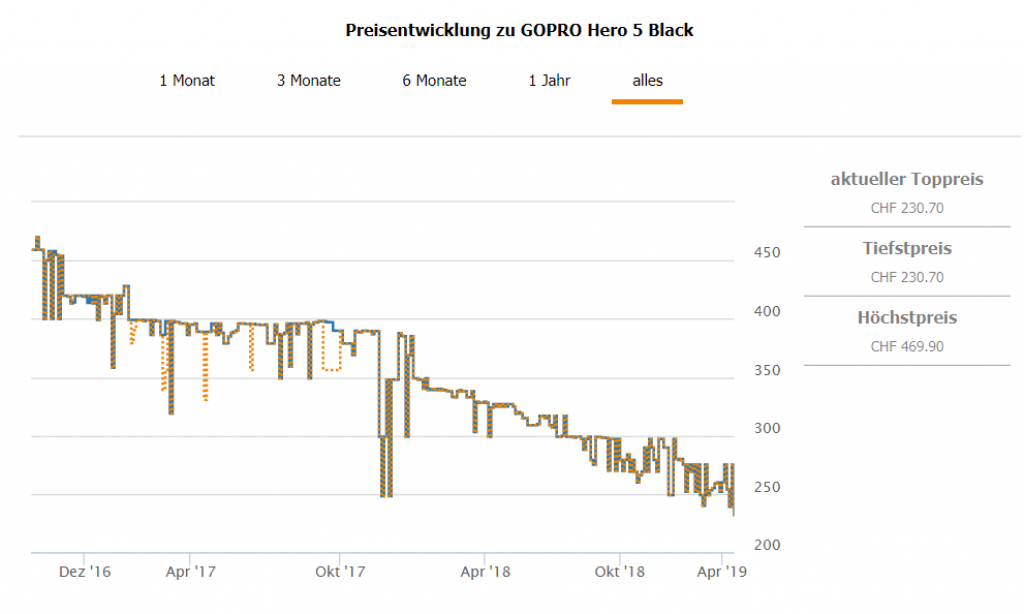1024x614 pixels.
Task: Click the Dez '16 date axis label
Action: click(x=85, y=573)
